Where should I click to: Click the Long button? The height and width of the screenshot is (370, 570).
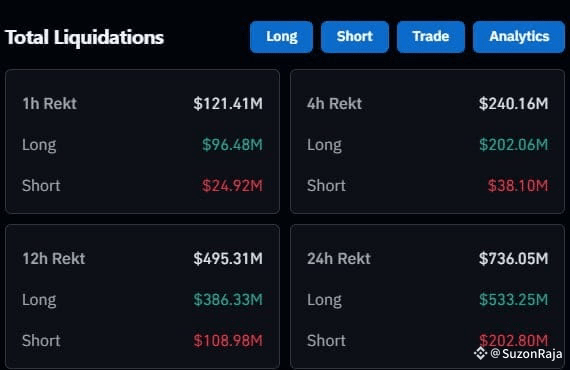tap(281, 37)
